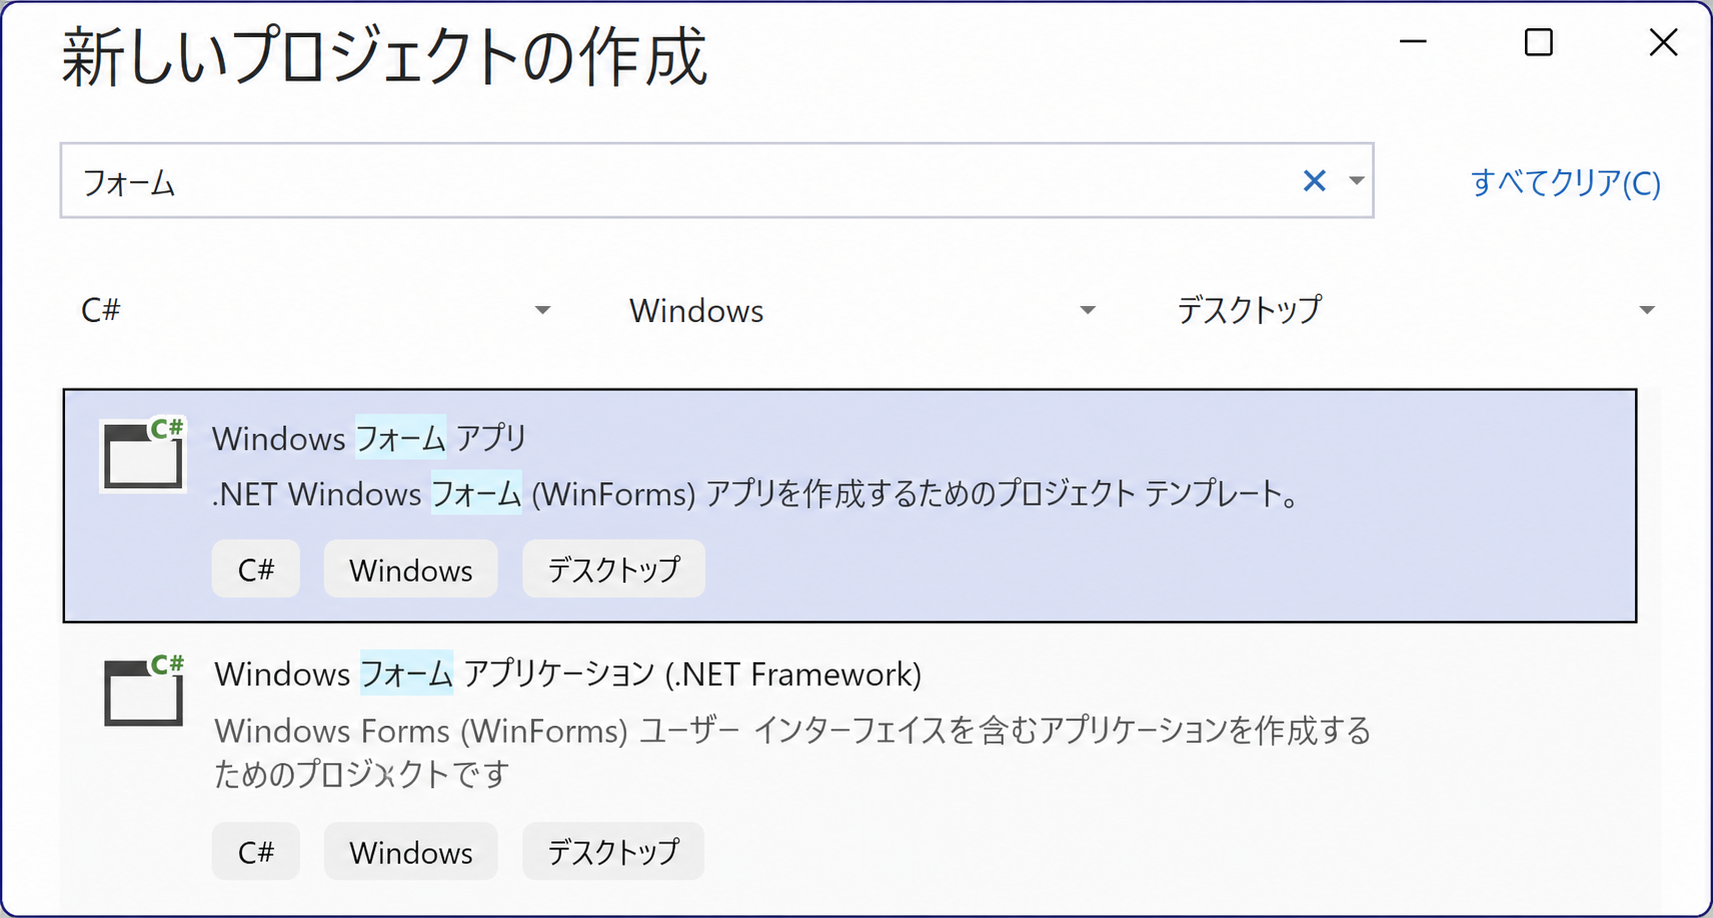Minimize the 新しいプロジェクトの作成 window

coord(1413,42)
